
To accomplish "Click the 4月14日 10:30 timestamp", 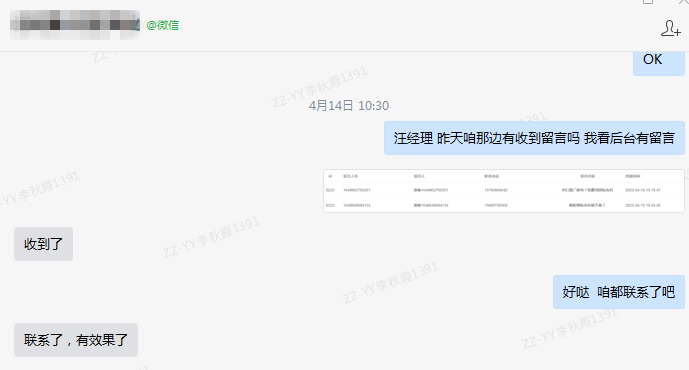I will click(348, 105).
